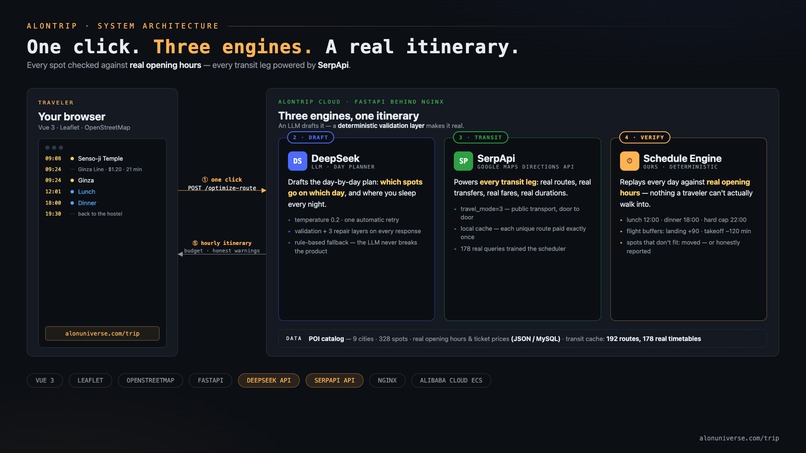Click the '2 · DRAFT' step badge
Image resolution: width=806 pixels, height=453 pixels.
(x=310, y=137)
